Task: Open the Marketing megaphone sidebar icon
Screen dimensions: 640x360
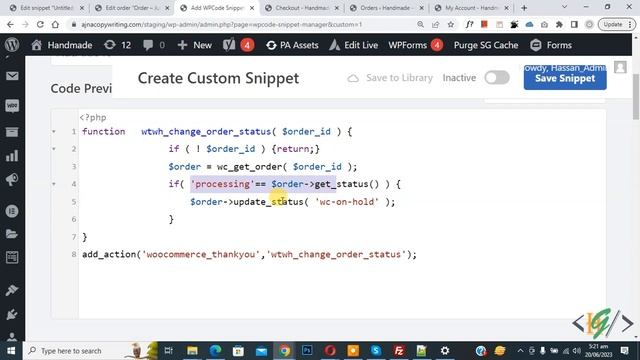Action: [12, 180]
